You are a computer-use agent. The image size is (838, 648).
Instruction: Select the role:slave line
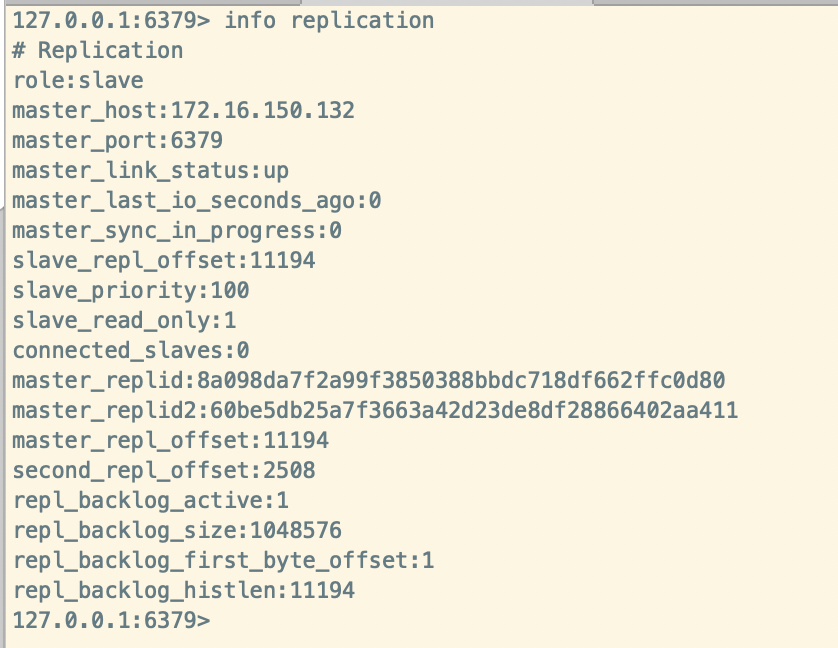78,81
